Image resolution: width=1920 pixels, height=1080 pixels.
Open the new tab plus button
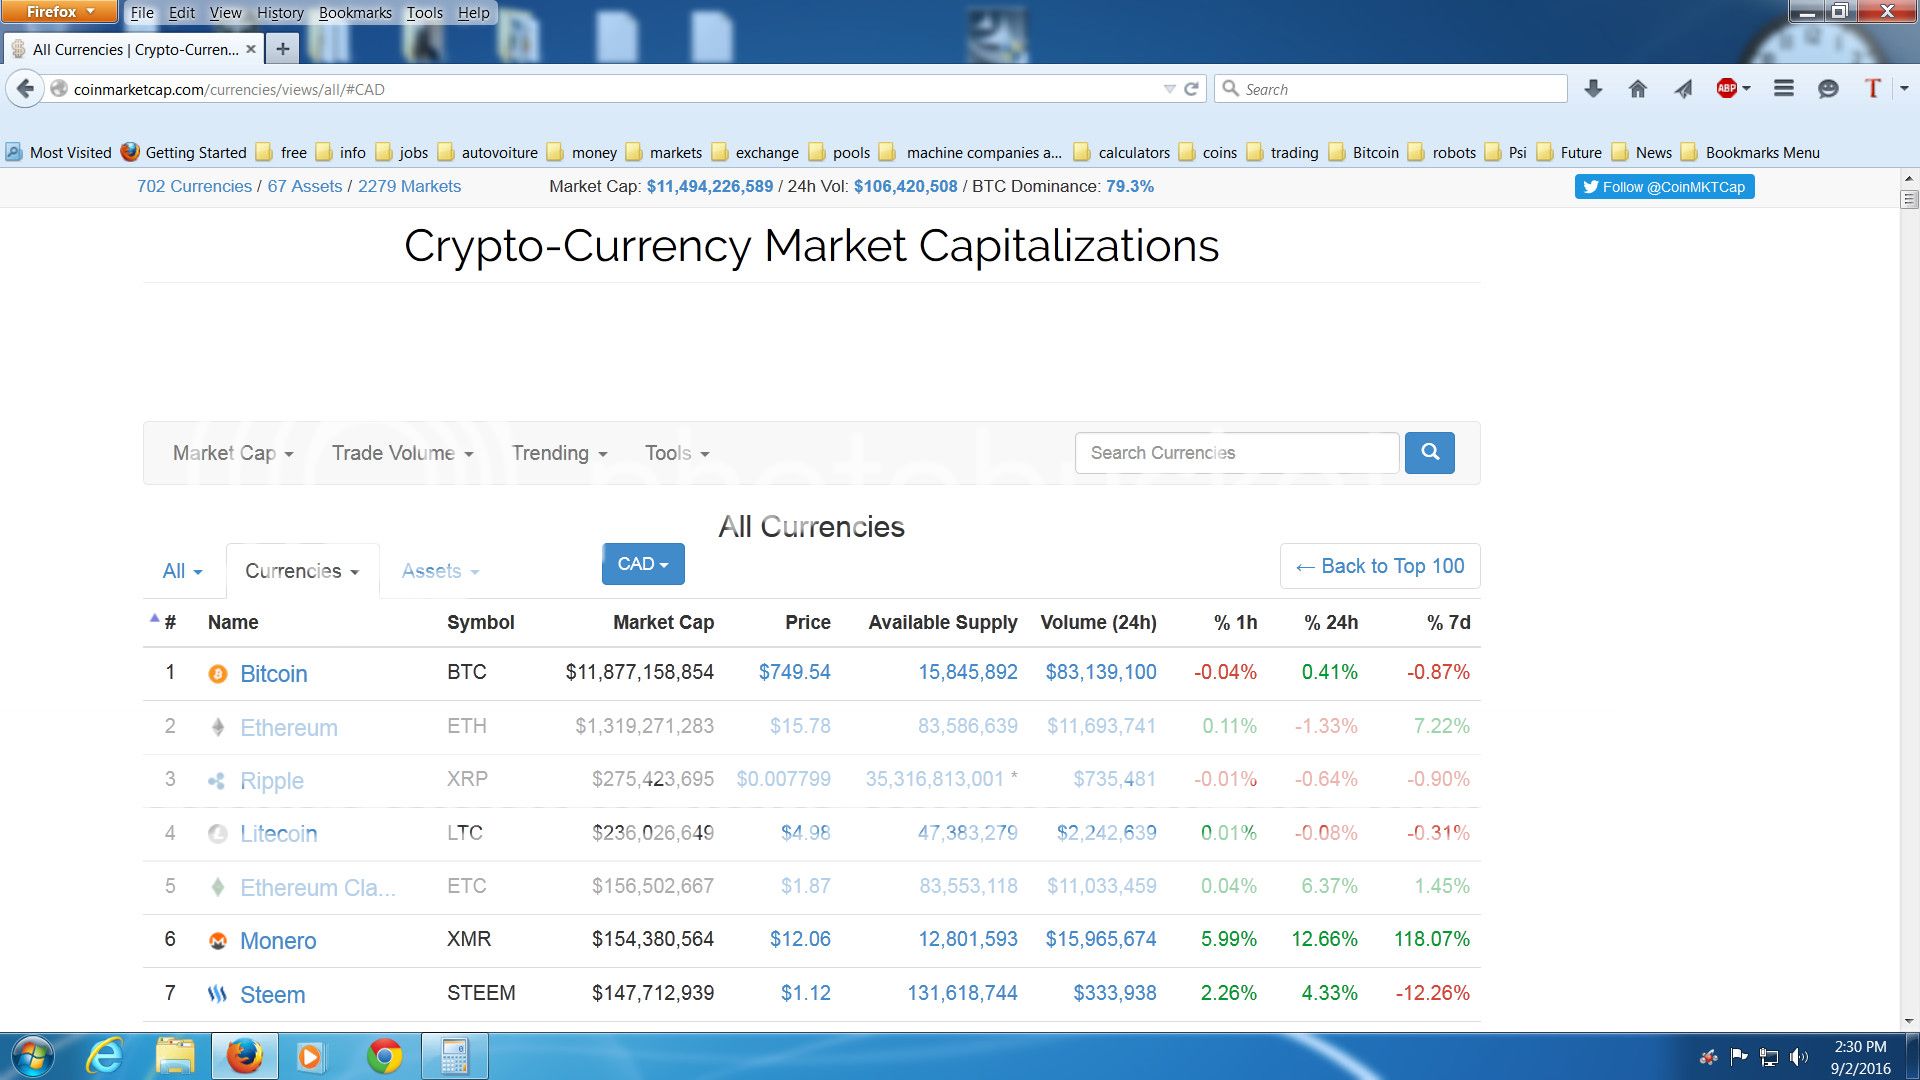point(283,49)
